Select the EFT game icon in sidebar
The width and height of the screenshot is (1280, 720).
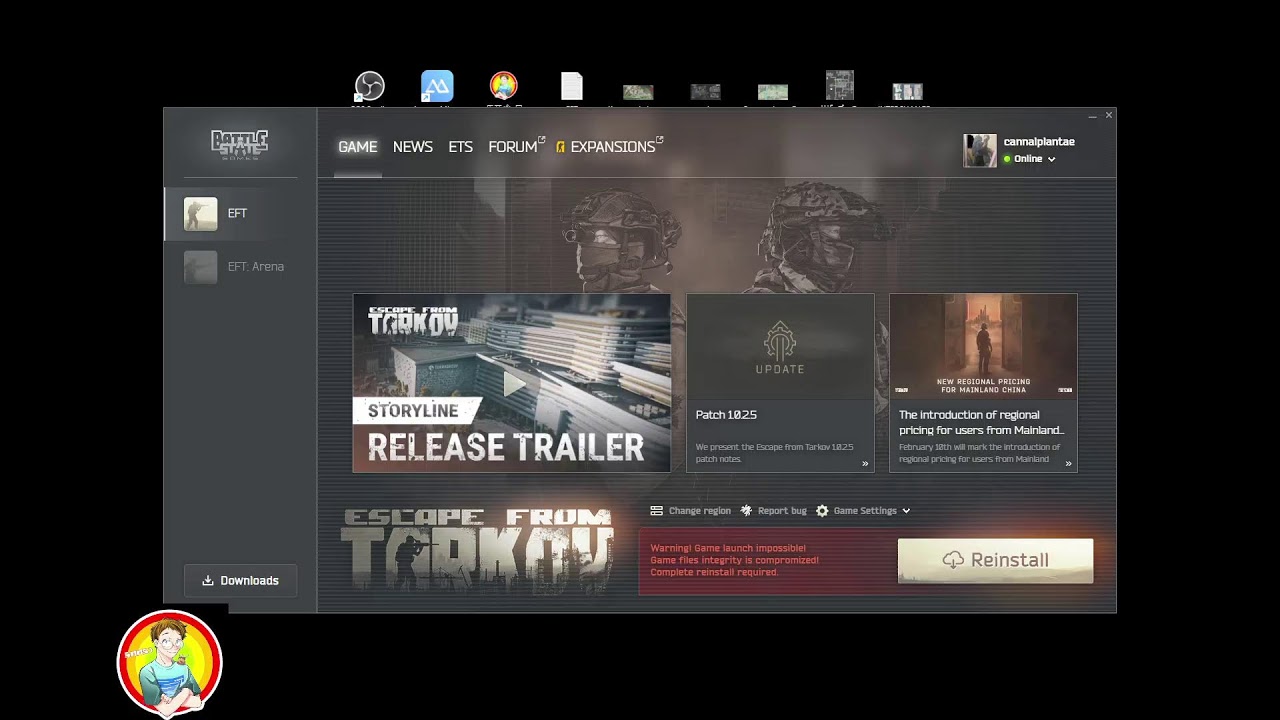[200, 214]
